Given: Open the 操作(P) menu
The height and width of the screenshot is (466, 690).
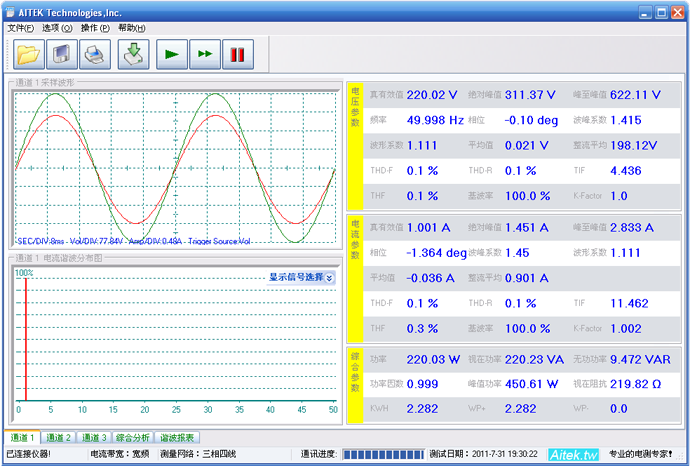Looking at the screenshot, I should click(x=95, y=28).
